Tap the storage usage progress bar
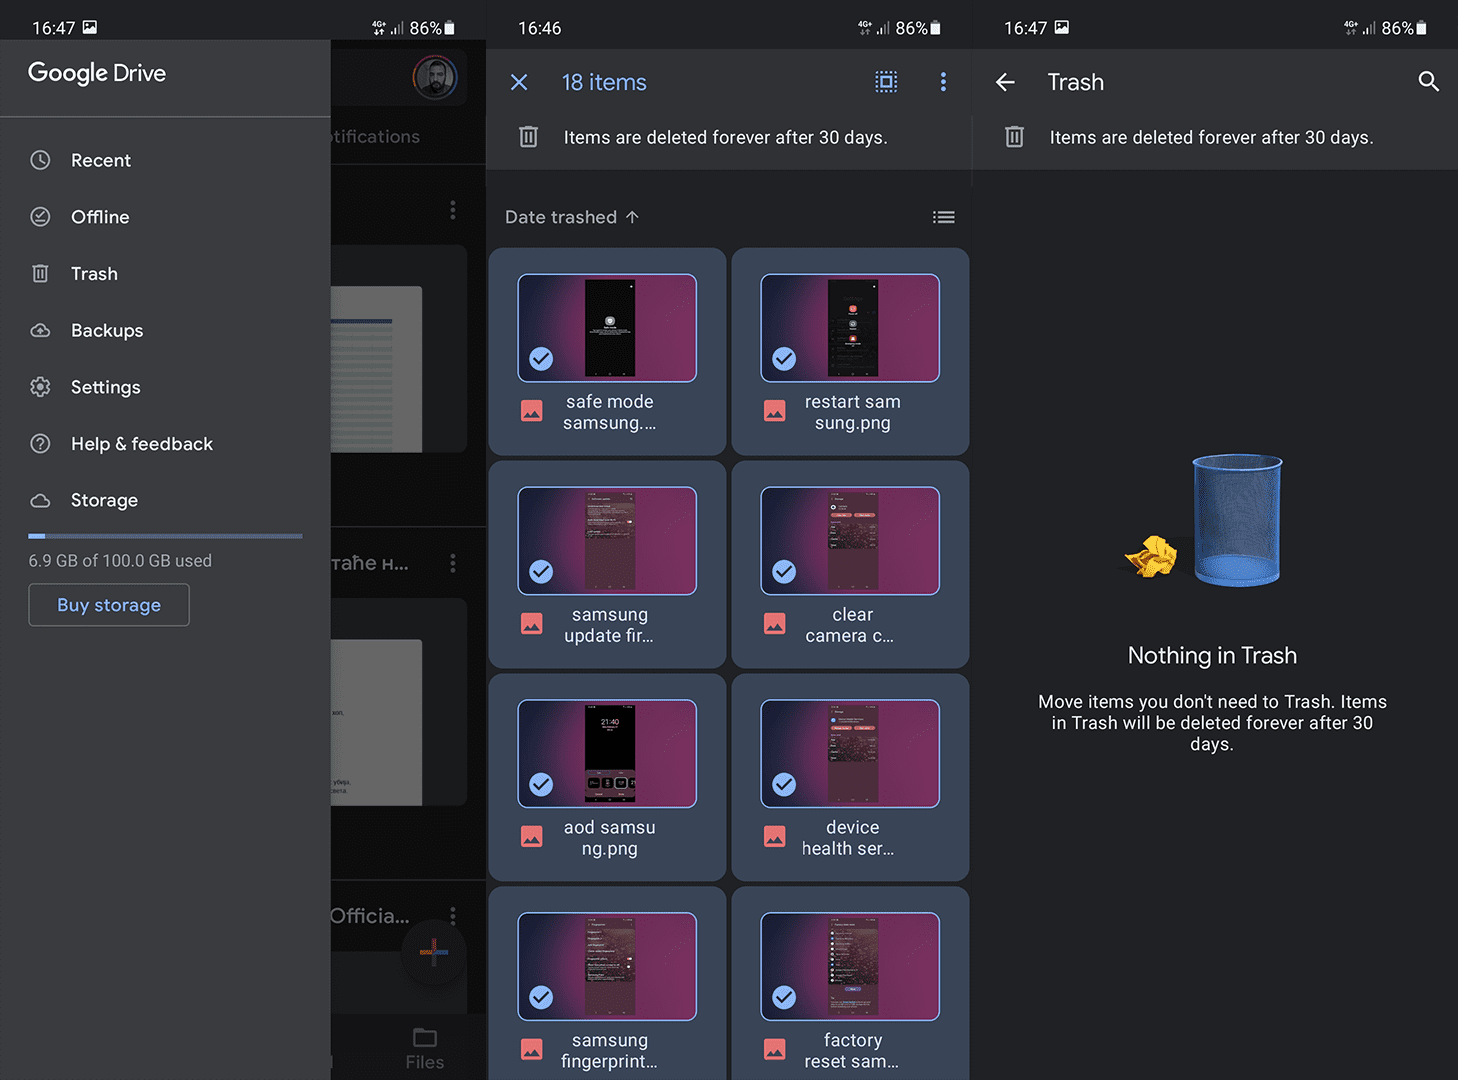 [164, 536]
